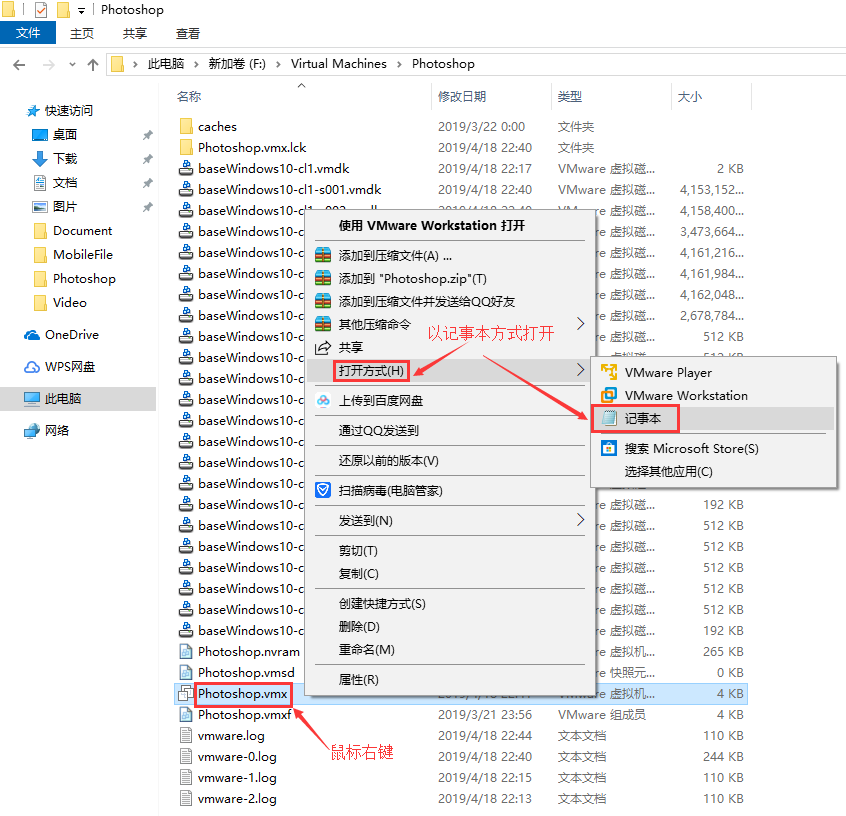Click 新加卷 (F:) breadcrumb

237,64
